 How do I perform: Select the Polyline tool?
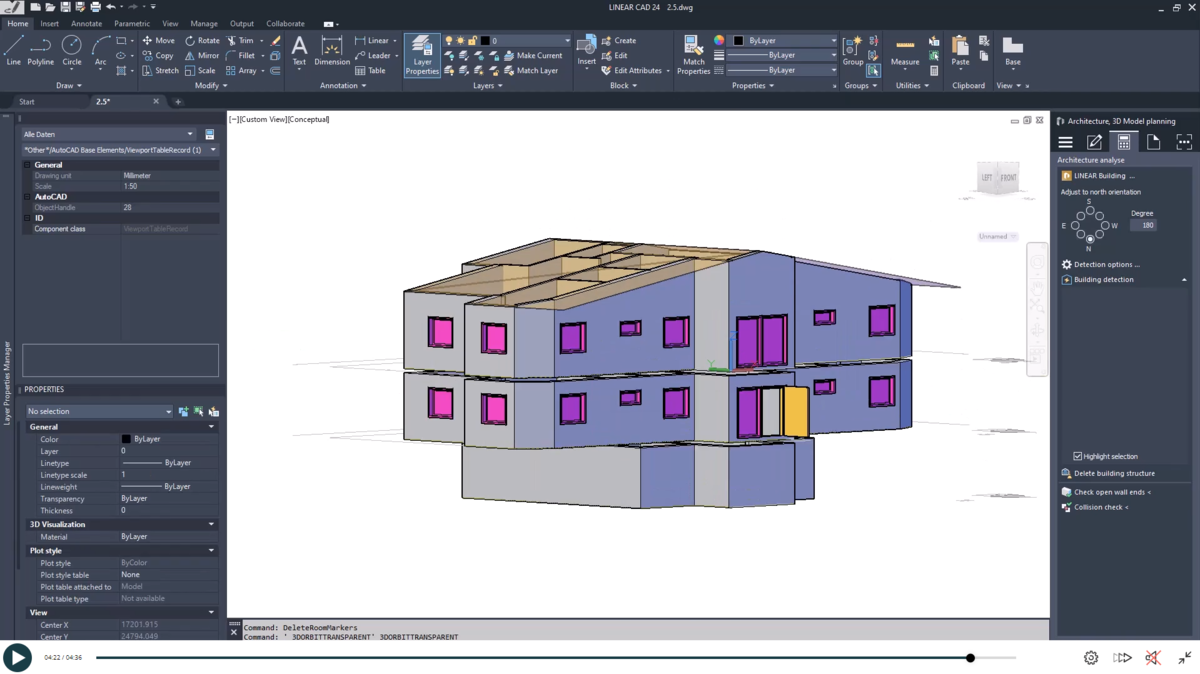[x=40, y=48]
